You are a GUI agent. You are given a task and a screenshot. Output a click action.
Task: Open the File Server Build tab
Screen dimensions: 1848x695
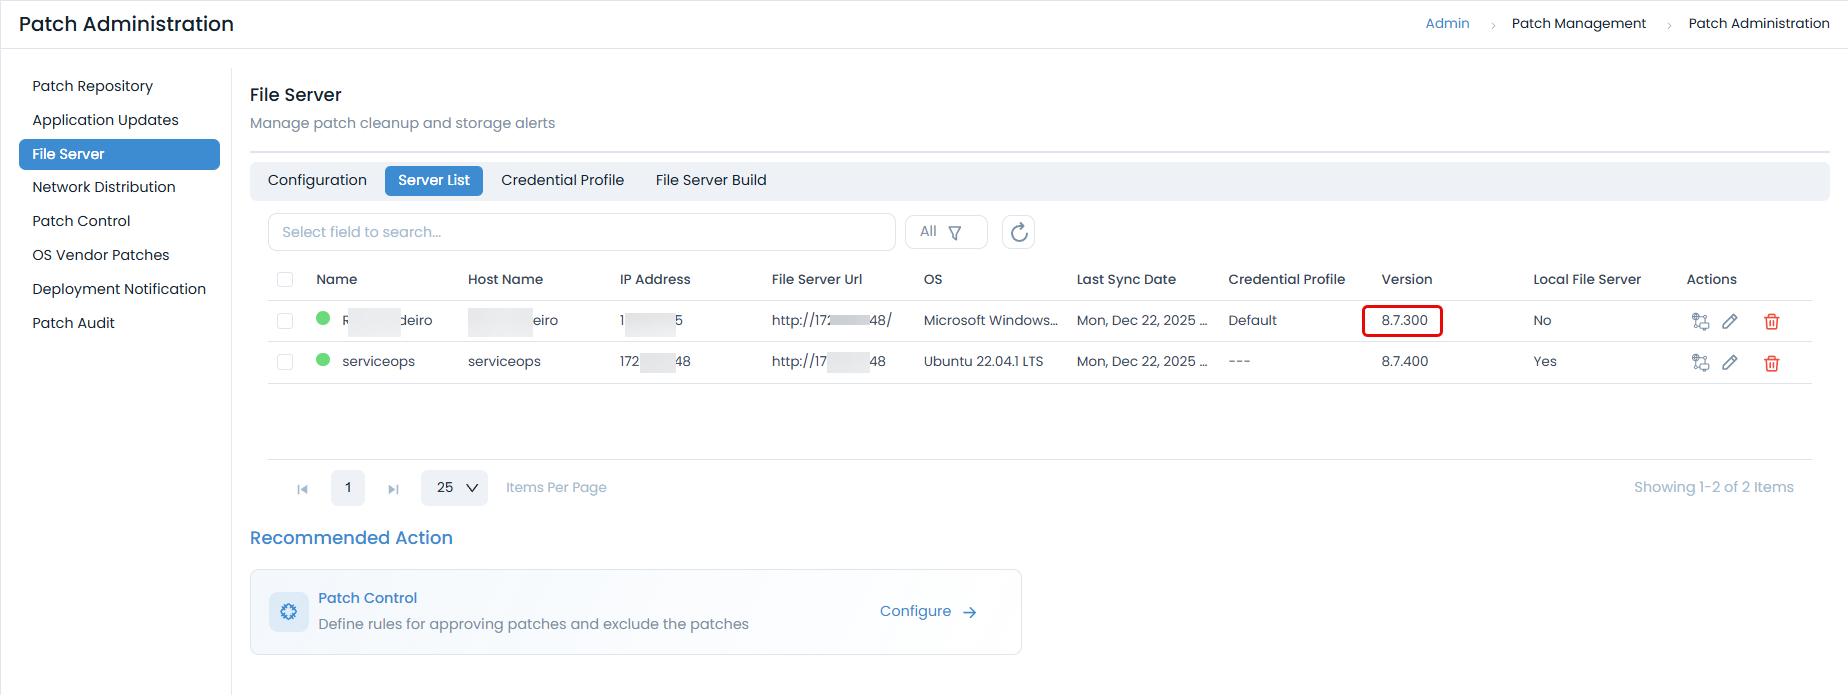click(x=710, y=180)
